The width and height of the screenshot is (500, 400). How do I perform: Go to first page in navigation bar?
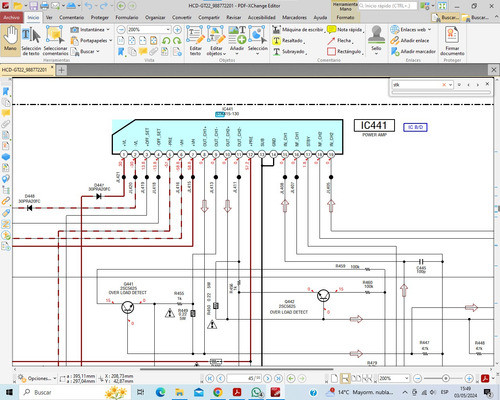pos(209,378)
